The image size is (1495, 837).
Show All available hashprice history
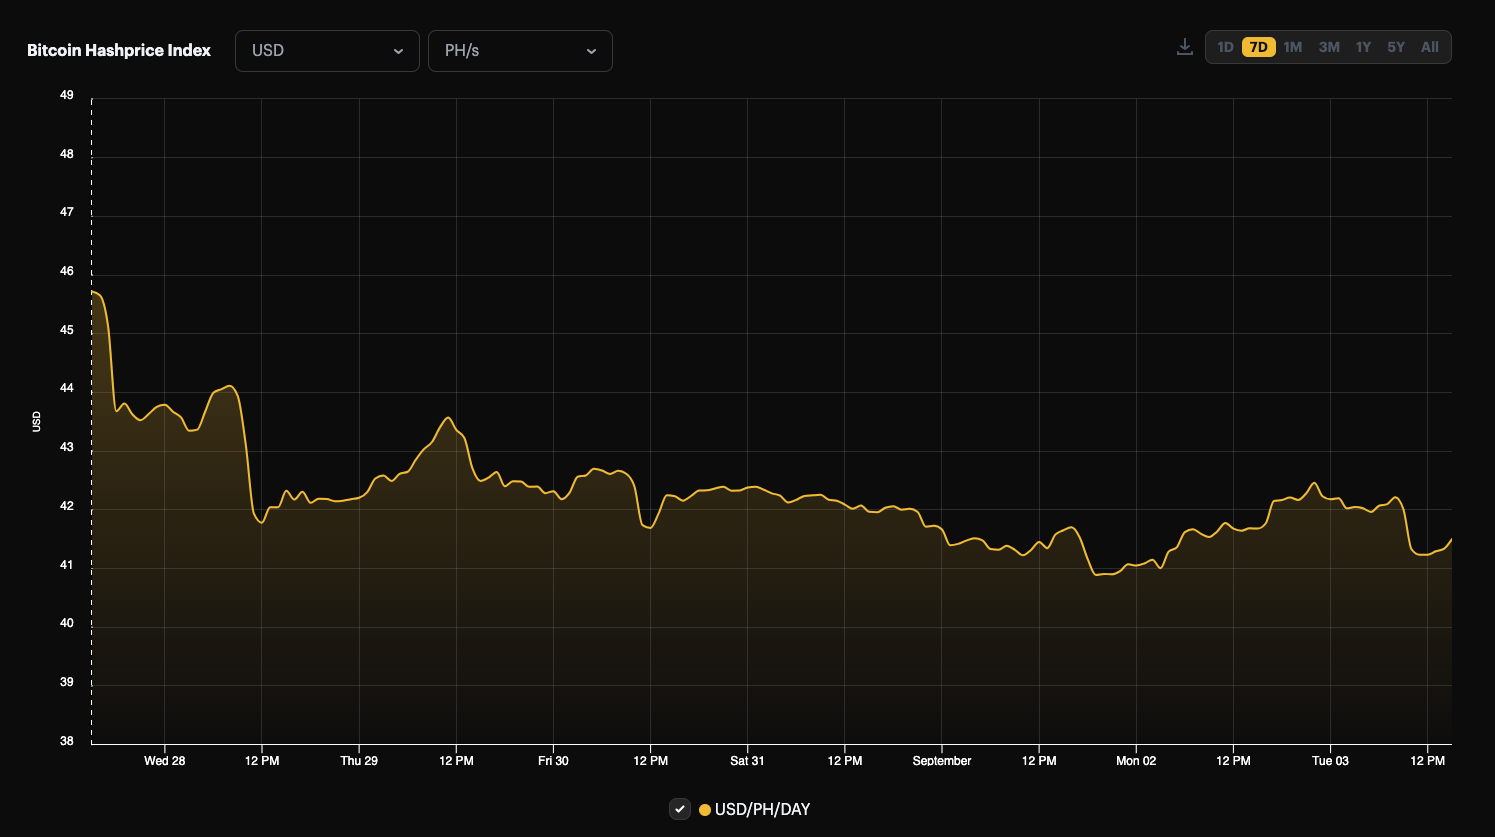(x=1429, y=46)
